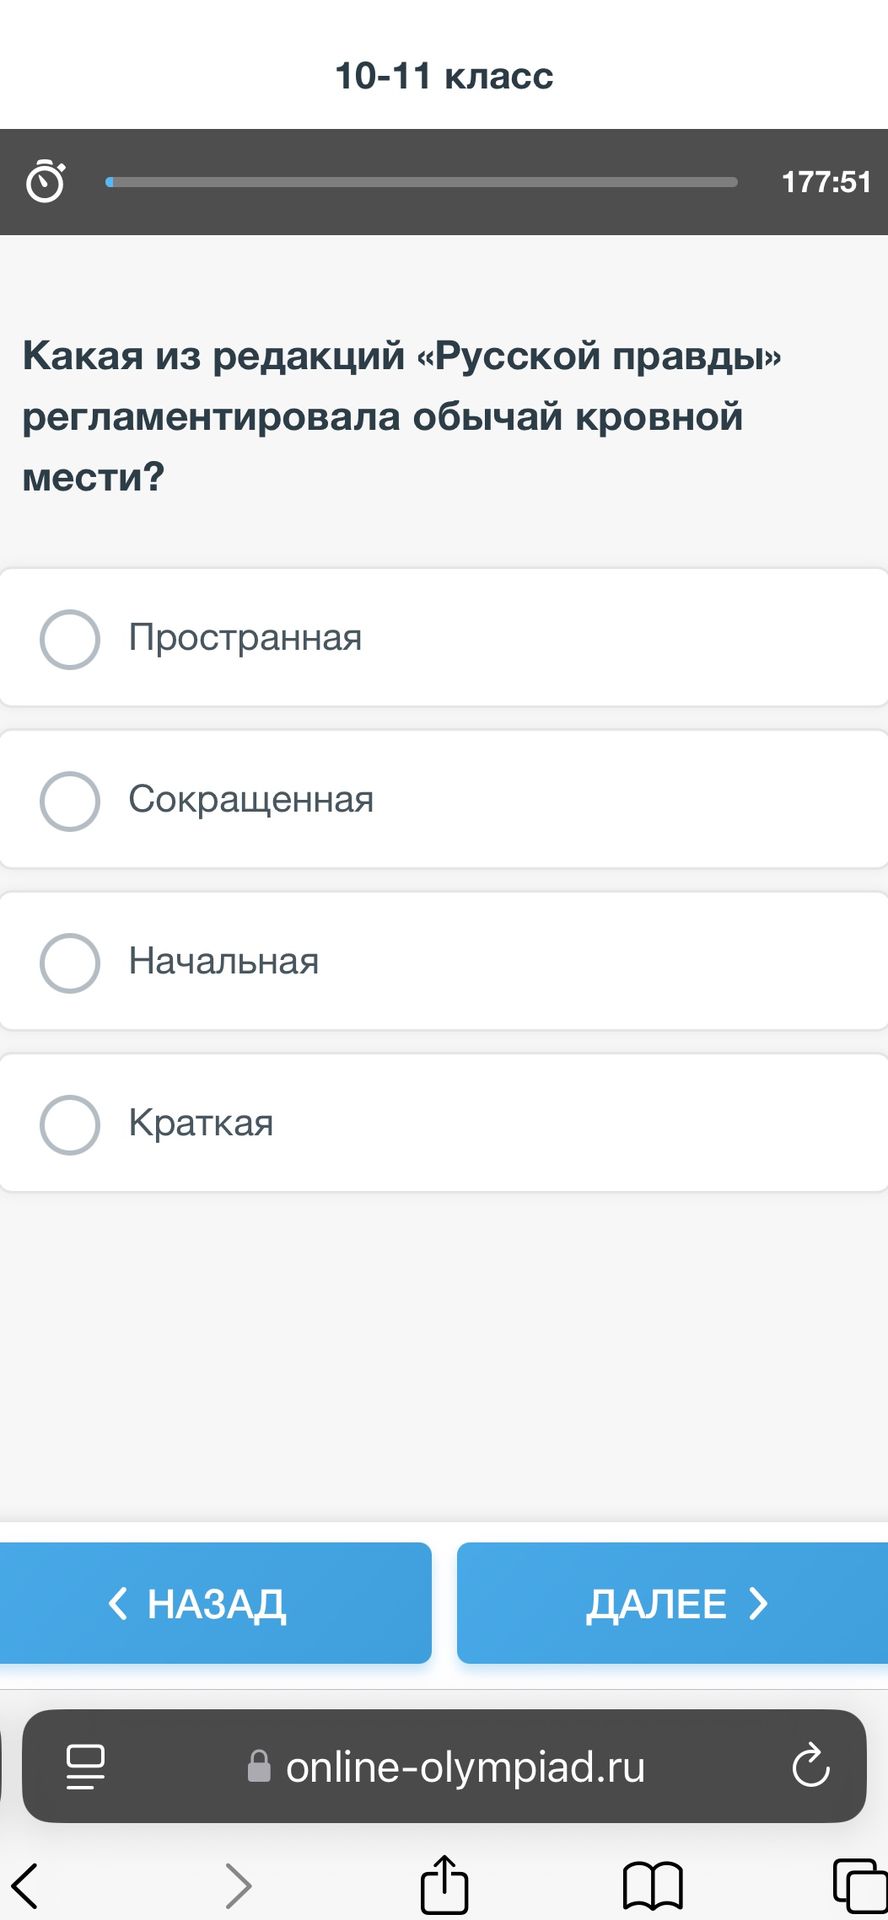Tap the lock icon in address bar

click(259, 1766)
